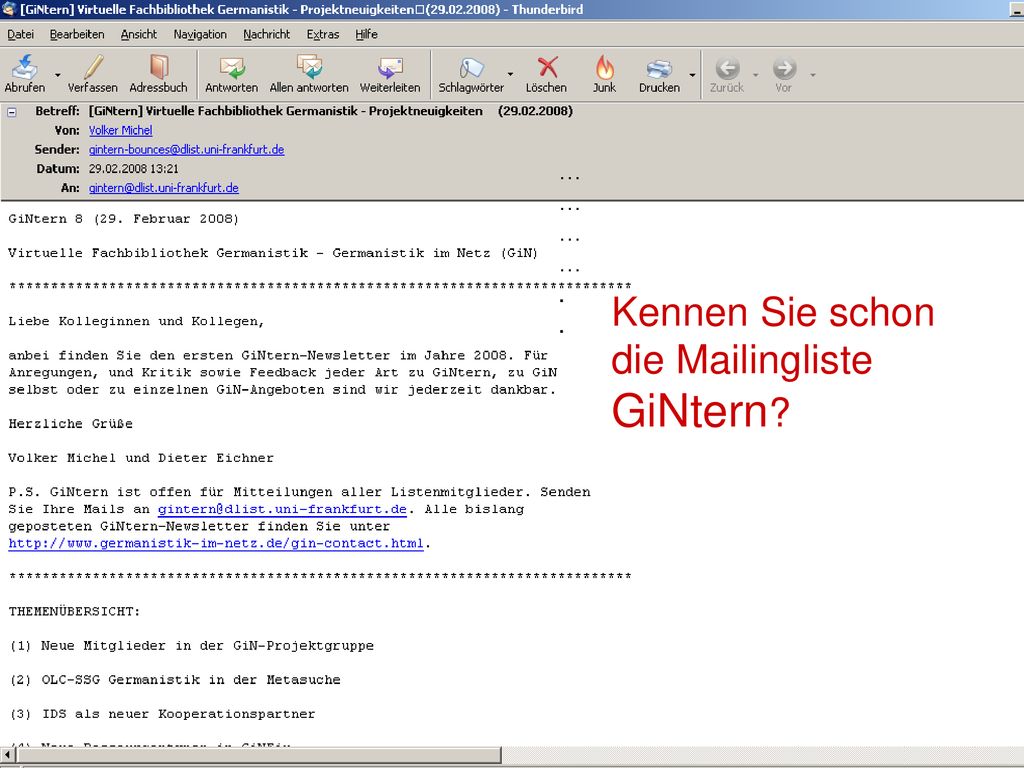Click gintern-bounces@dlist.uni-frankfurt.de sender address
This screenshot has width=1024, height=768.
click(x=186, y=150)
